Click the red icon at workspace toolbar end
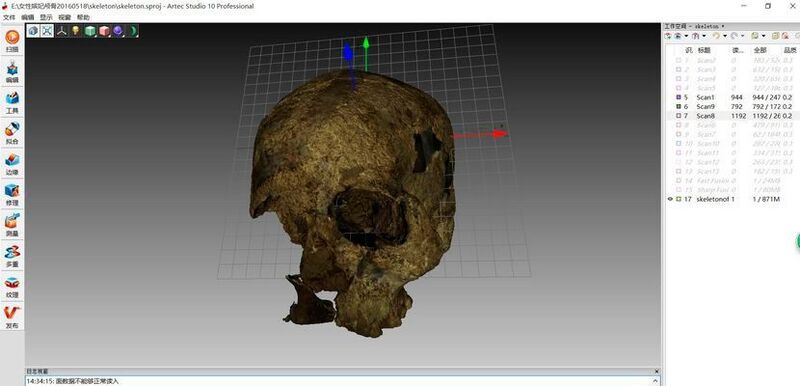800x386 pixels. (786, 36)
